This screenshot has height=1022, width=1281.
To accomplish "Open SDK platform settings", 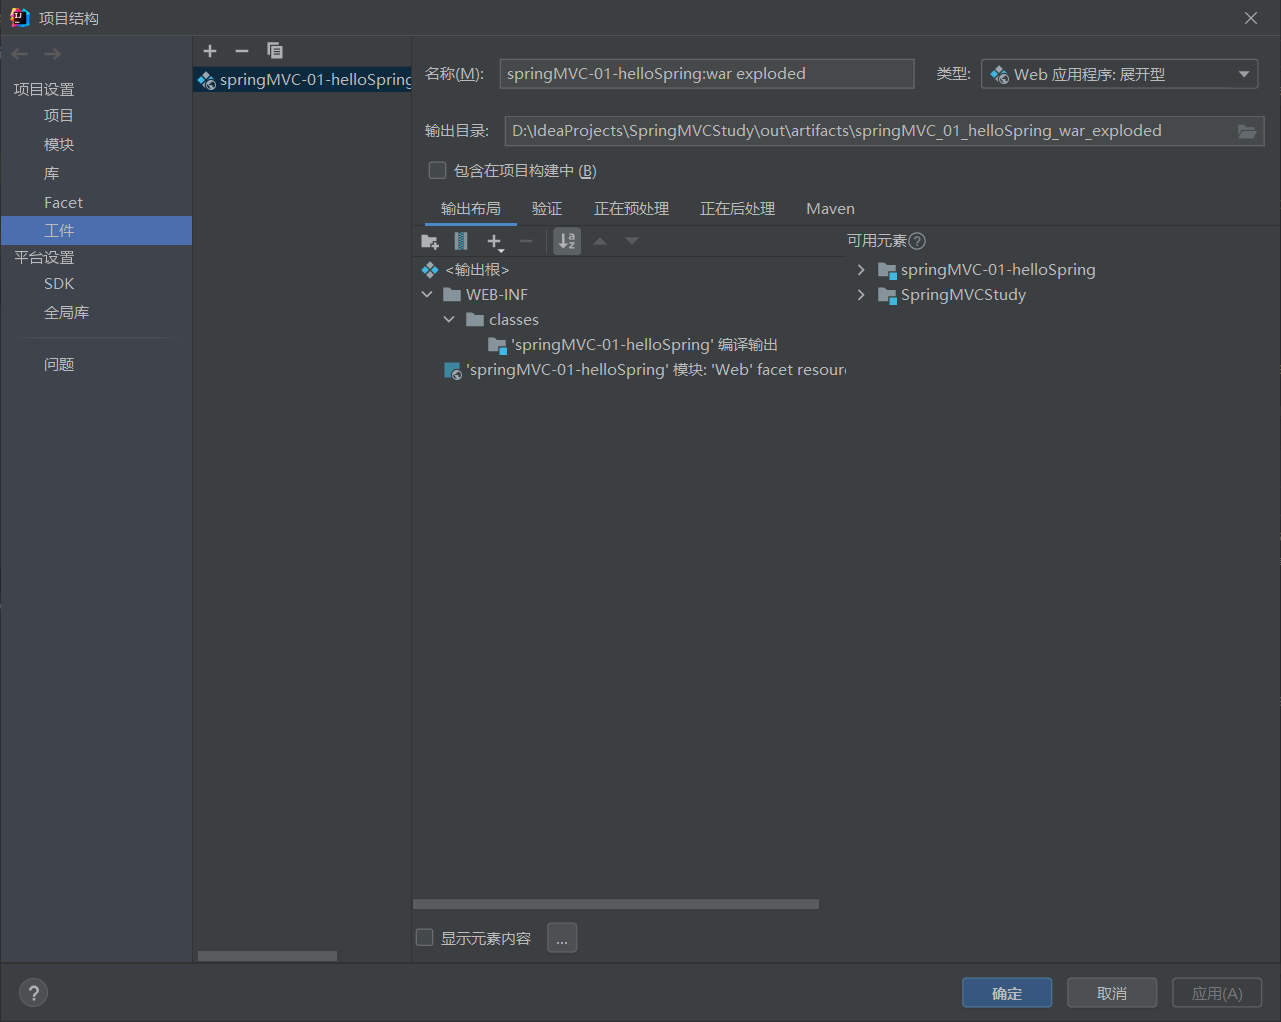I will tap(59, 284).
